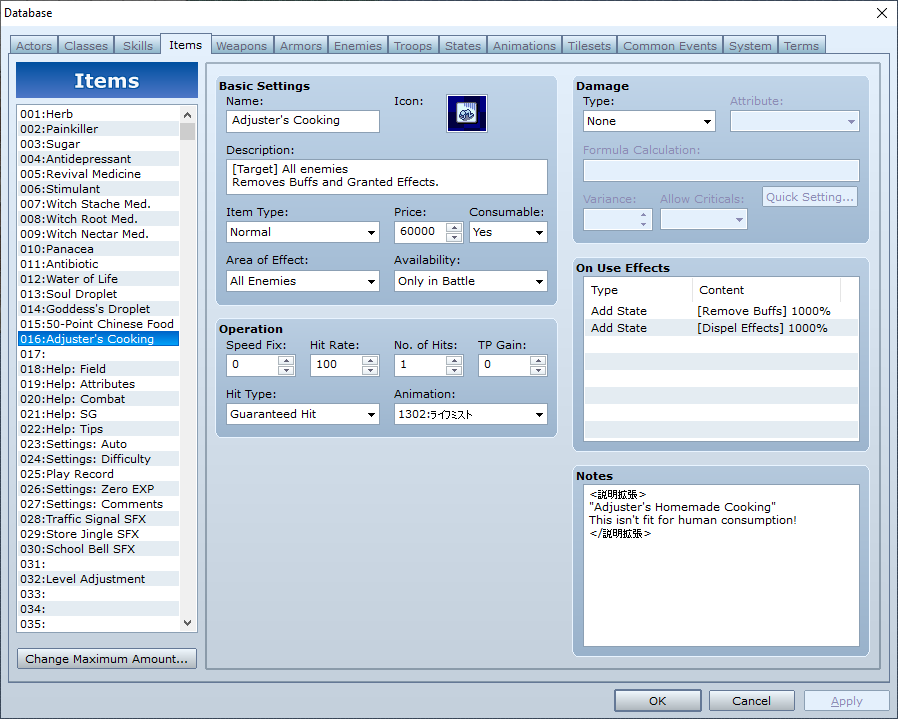Choose the Animation dropdown

(x=470, y=414)
